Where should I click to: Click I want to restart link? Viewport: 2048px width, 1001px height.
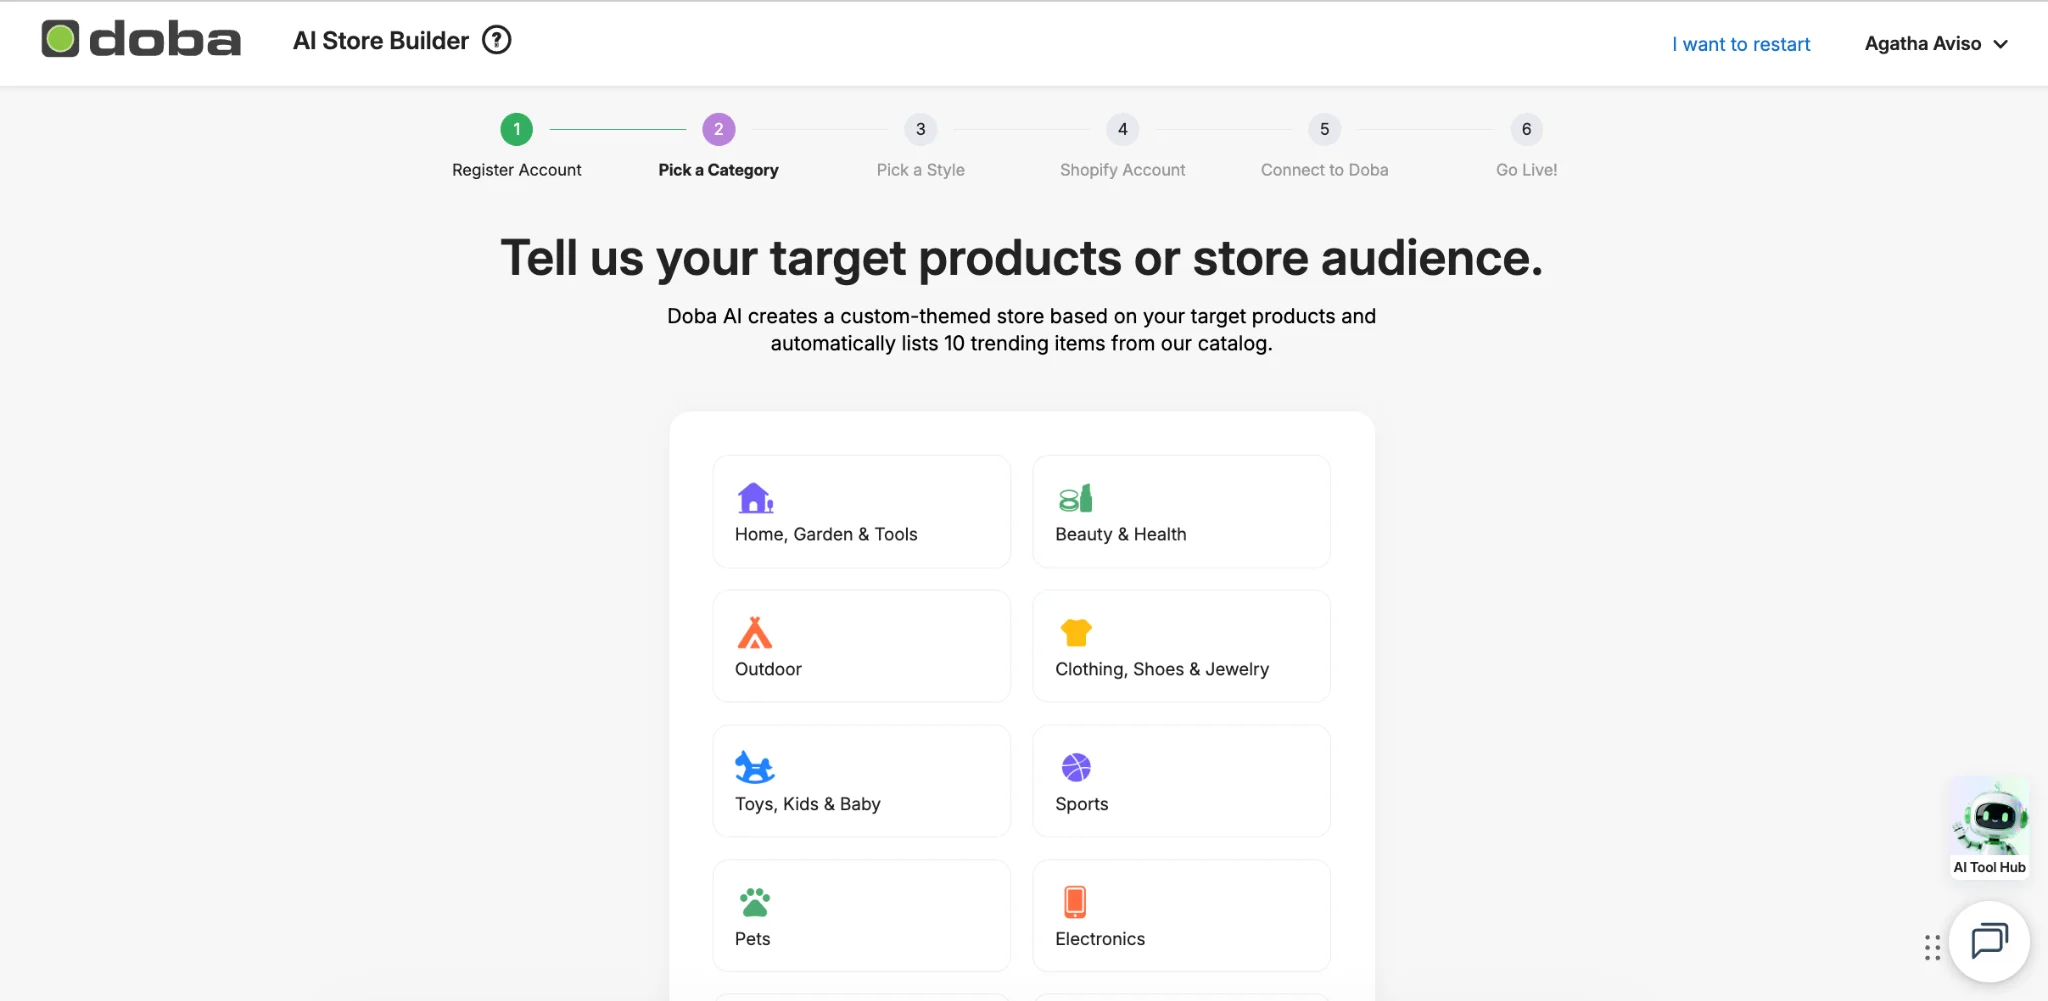[x=1741, y=44]
